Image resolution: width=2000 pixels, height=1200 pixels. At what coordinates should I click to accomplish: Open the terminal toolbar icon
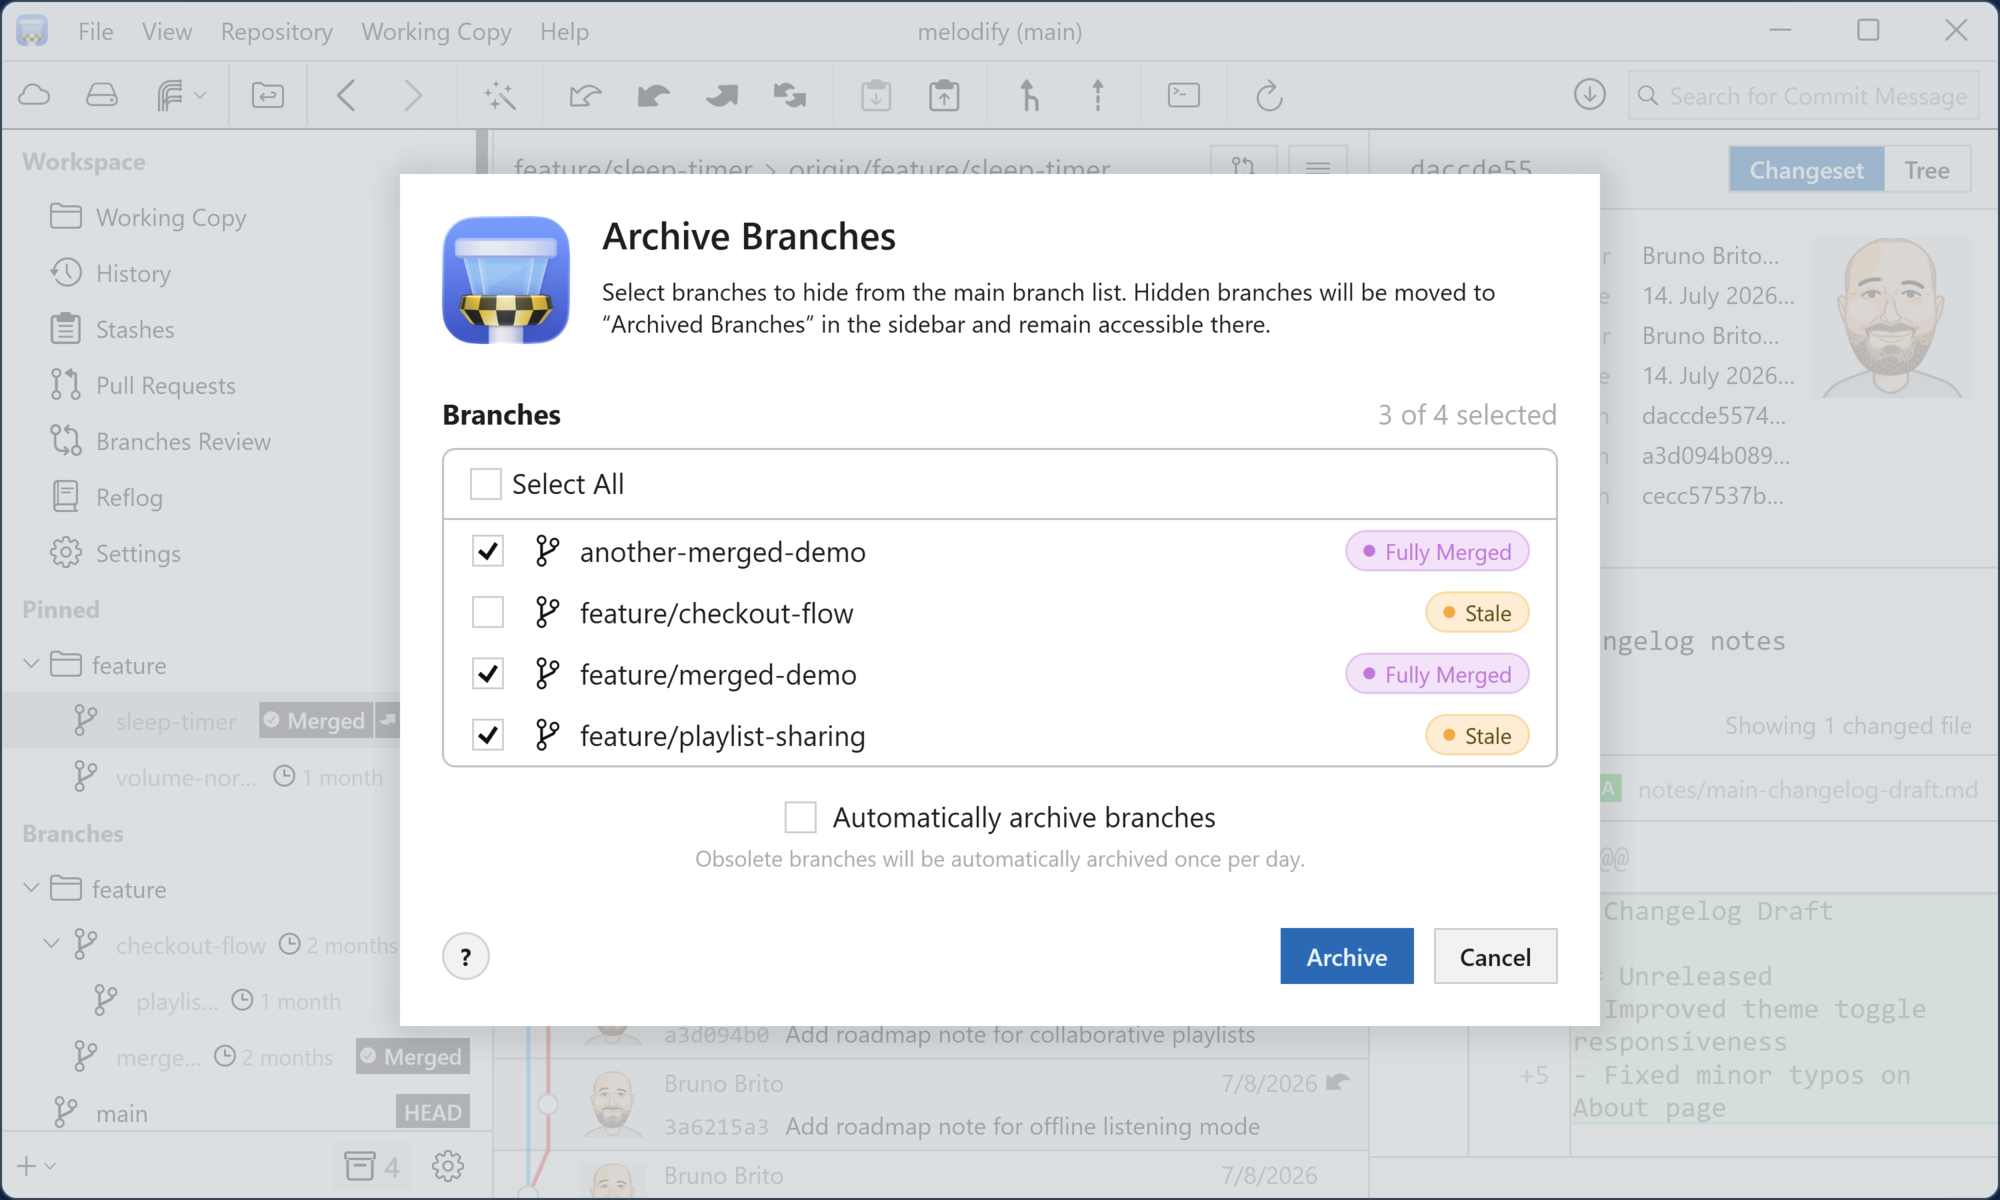(x=1184, y=95)
